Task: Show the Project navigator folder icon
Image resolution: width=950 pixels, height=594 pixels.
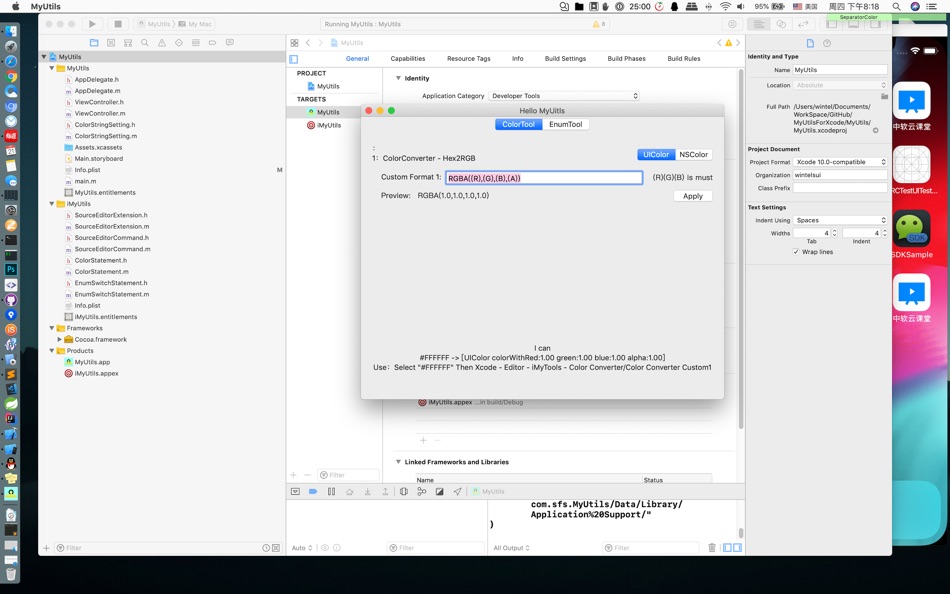Action: click(94, 43)
